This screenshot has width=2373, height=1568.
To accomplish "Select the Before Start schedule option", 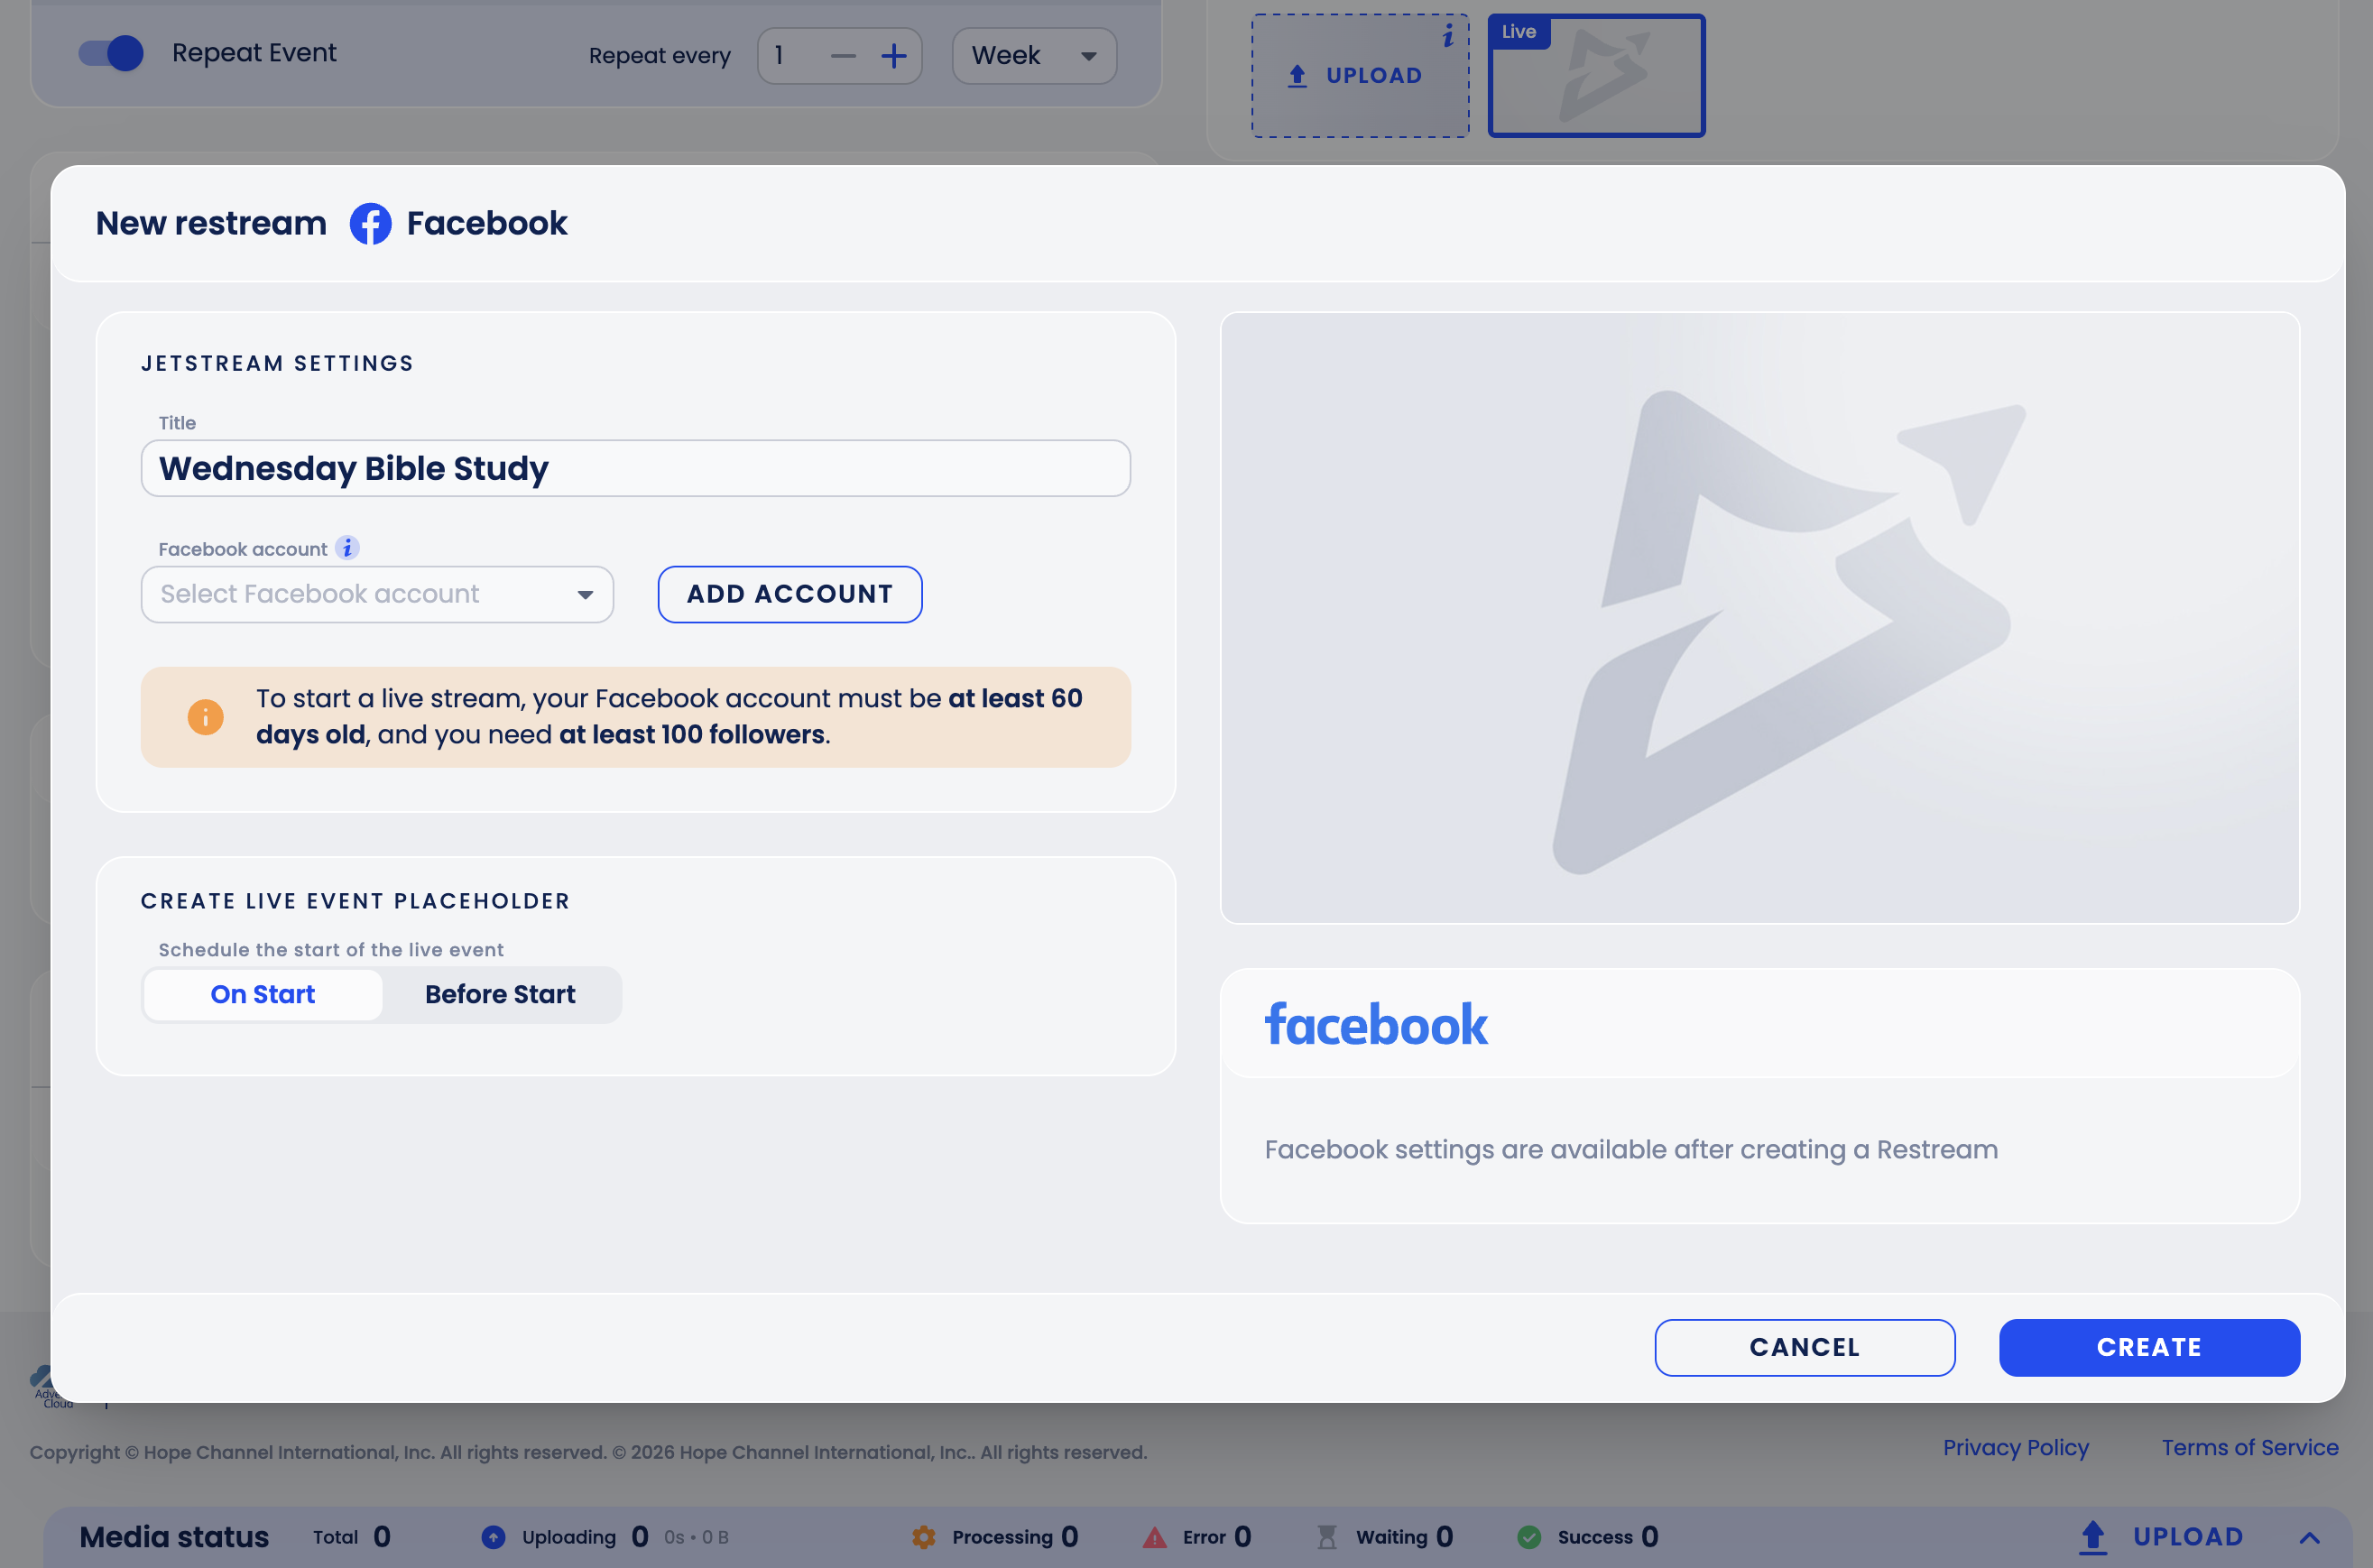I will pyautogui.click(x=500, y=994).
